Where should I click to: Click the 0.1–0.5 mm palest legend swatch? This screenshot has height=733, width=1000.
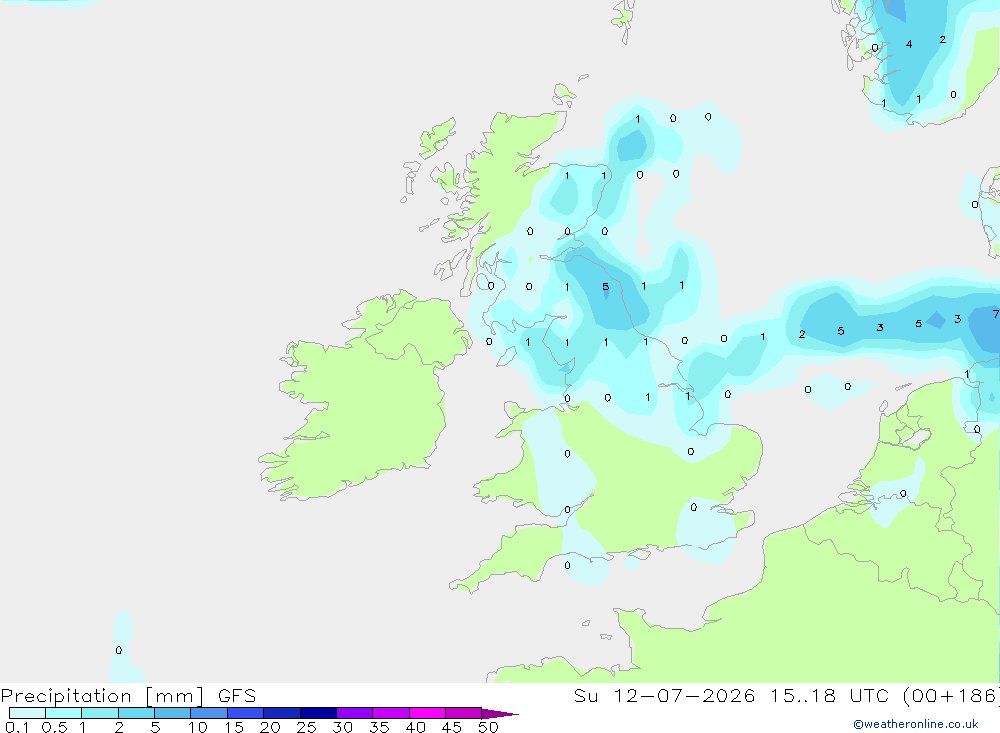tap(27, 713)
